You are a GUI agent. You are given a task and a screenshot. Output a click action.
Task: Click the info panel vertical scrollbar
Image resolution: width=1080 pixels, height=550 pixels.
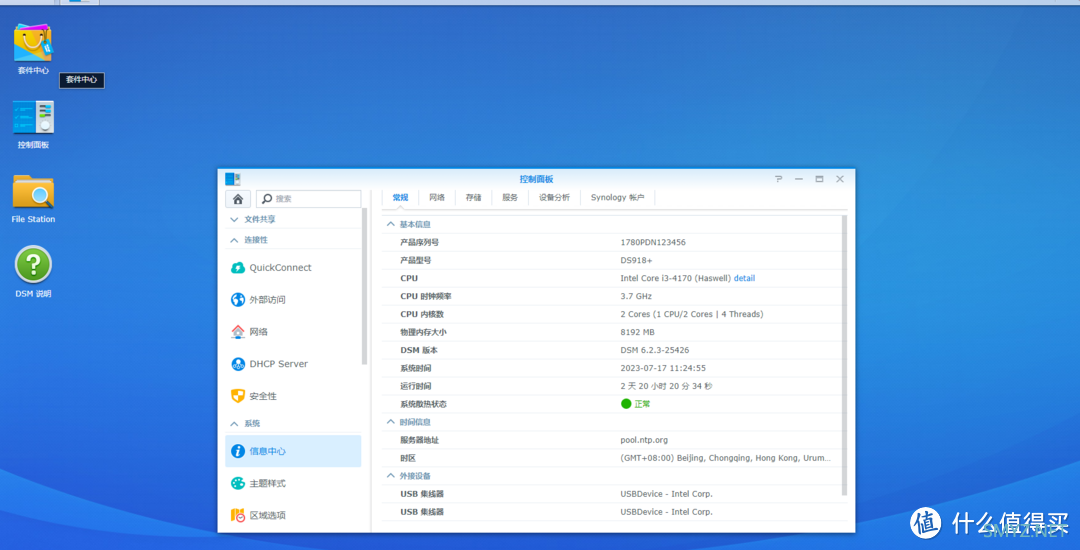coord(844,355)
